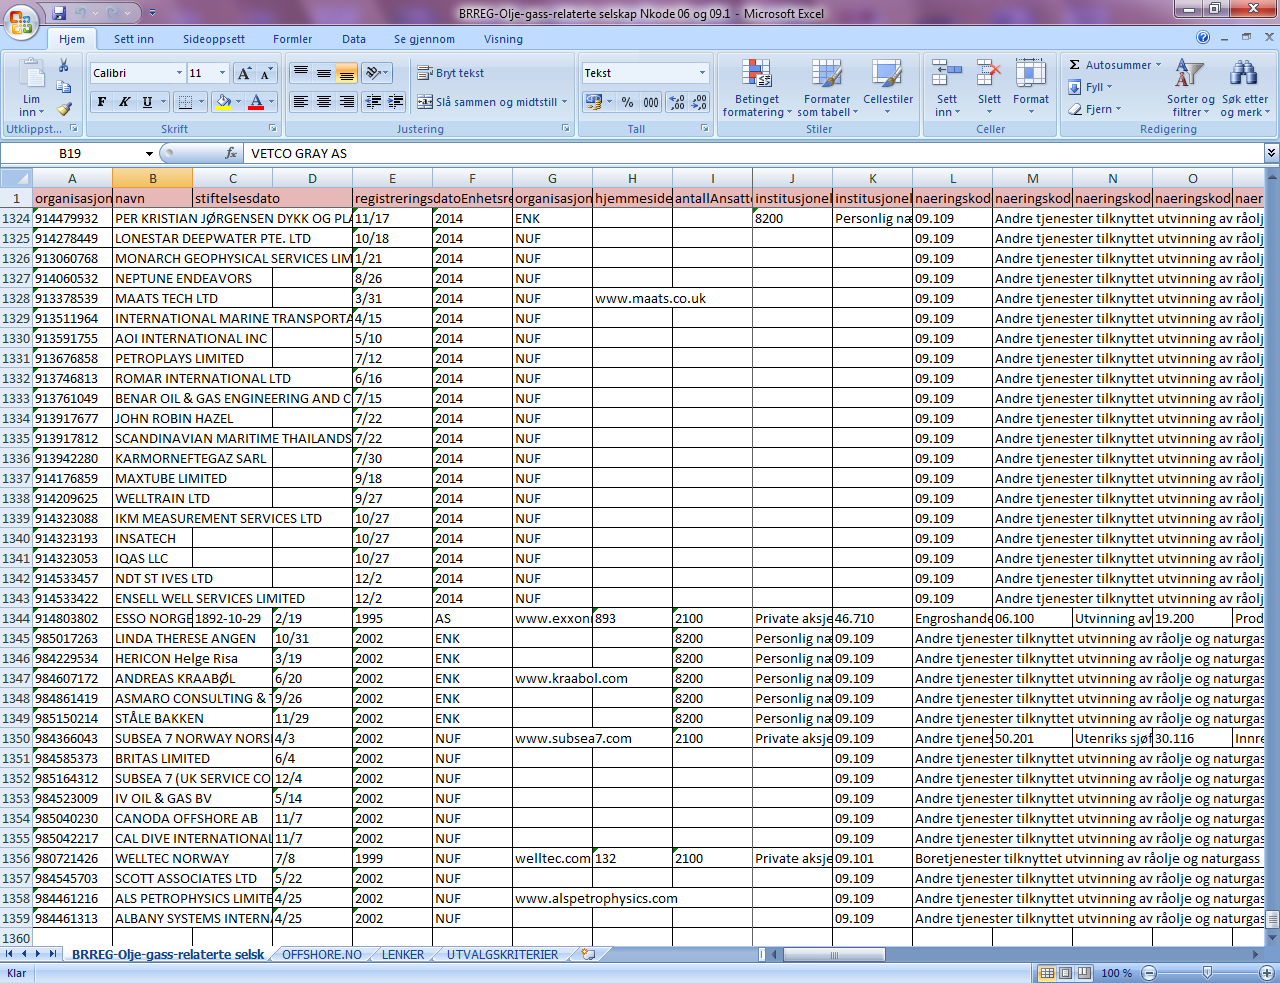This screenshot has width=1280, height=983.
Task: Switch to normal view in status bar
Action: pyautogui.click(x=1047, y=973)
